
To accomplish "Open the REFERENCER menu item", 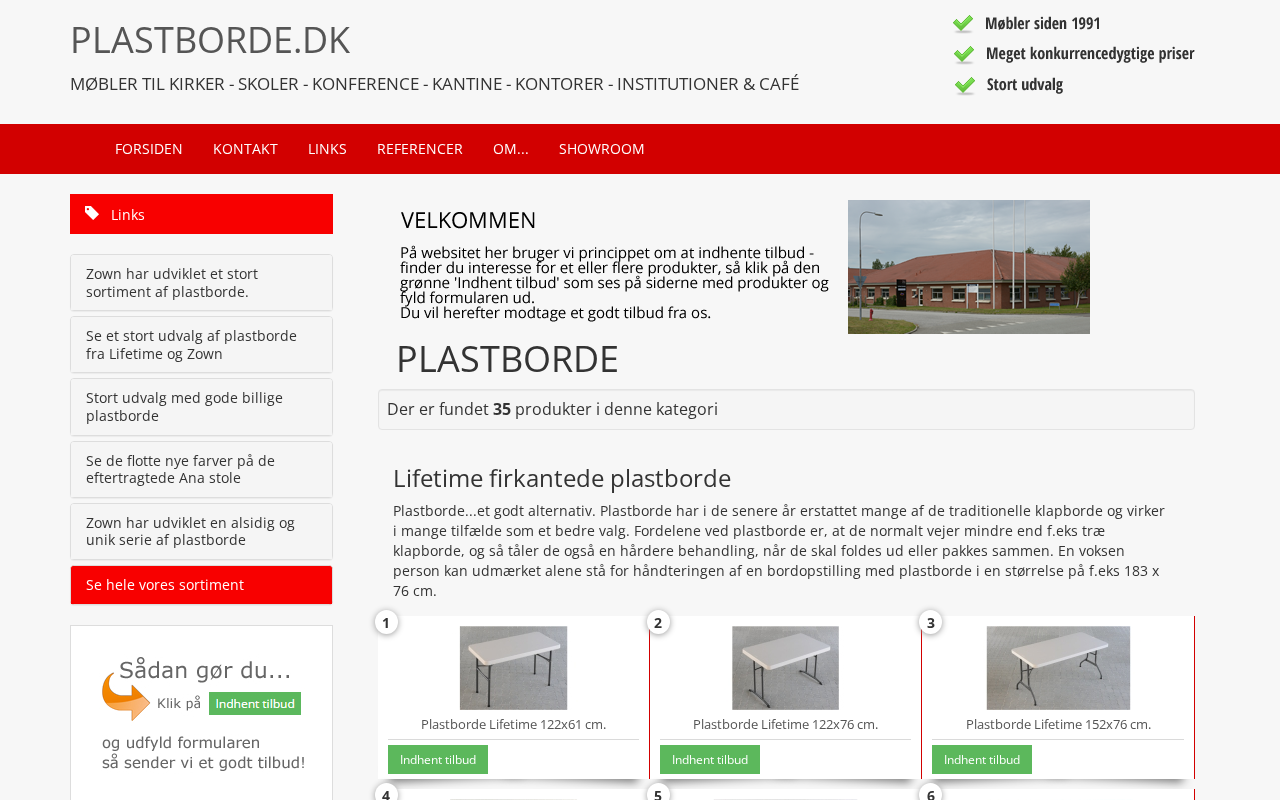I will point(420,149).
